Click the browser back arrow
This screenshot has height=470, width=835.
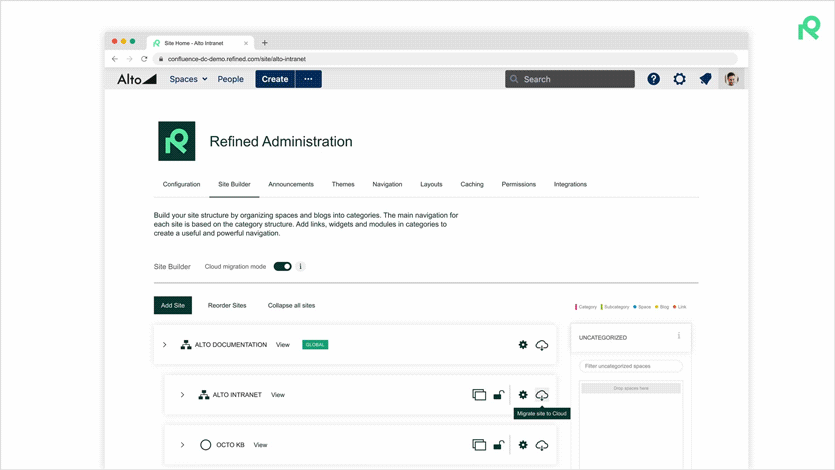(x=115, y=59)
